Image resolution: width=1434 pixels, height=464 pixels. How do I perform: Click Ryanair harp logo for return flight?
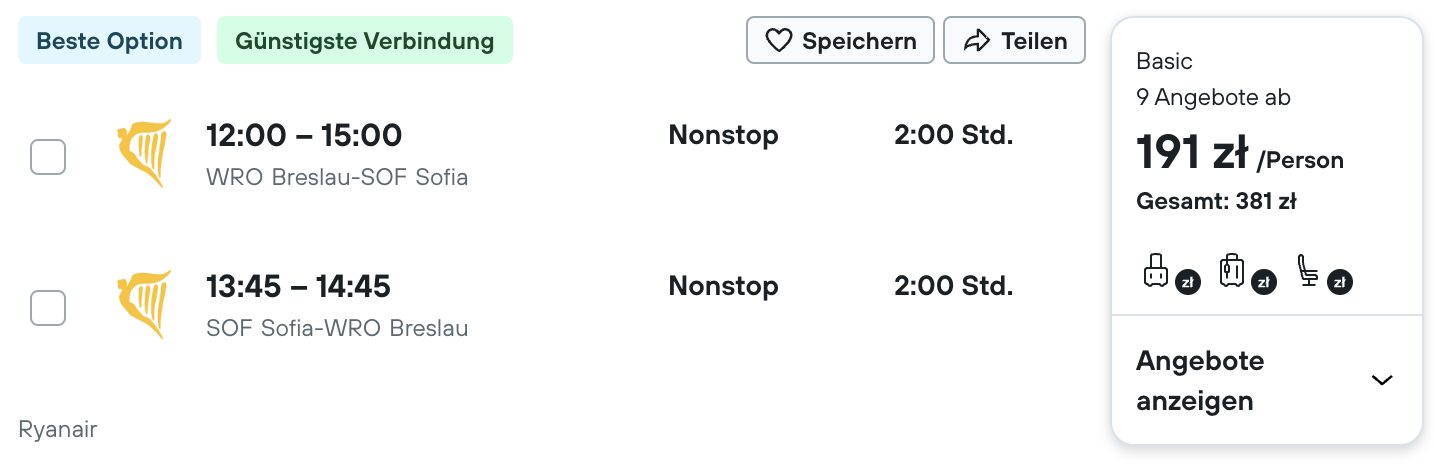pyautogui.click(x=144, y=305)
